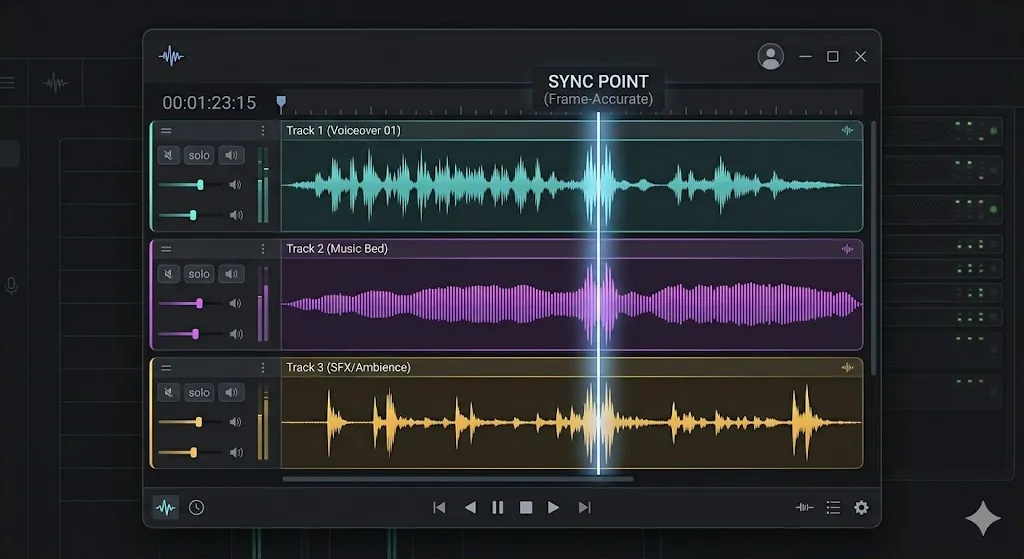This screenshot has height=559, width=1024.
Task: Click the waveform trim icon bottom right
Action: coord(805,507)
